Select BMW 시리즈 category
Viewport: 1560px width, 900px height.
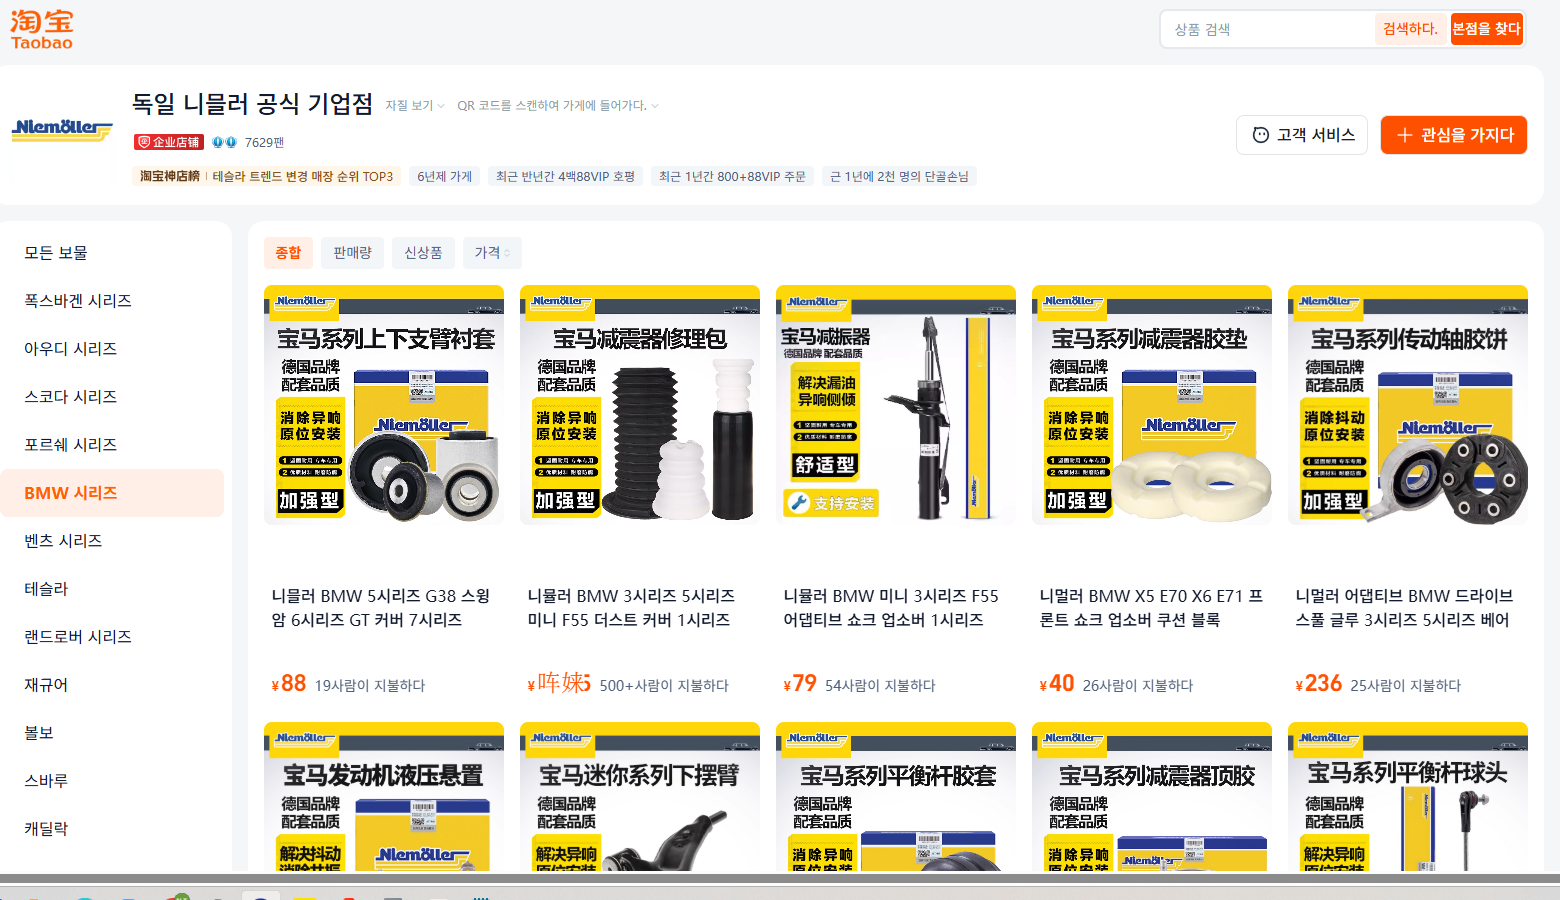pyautogui.click(x=112, y=493)
